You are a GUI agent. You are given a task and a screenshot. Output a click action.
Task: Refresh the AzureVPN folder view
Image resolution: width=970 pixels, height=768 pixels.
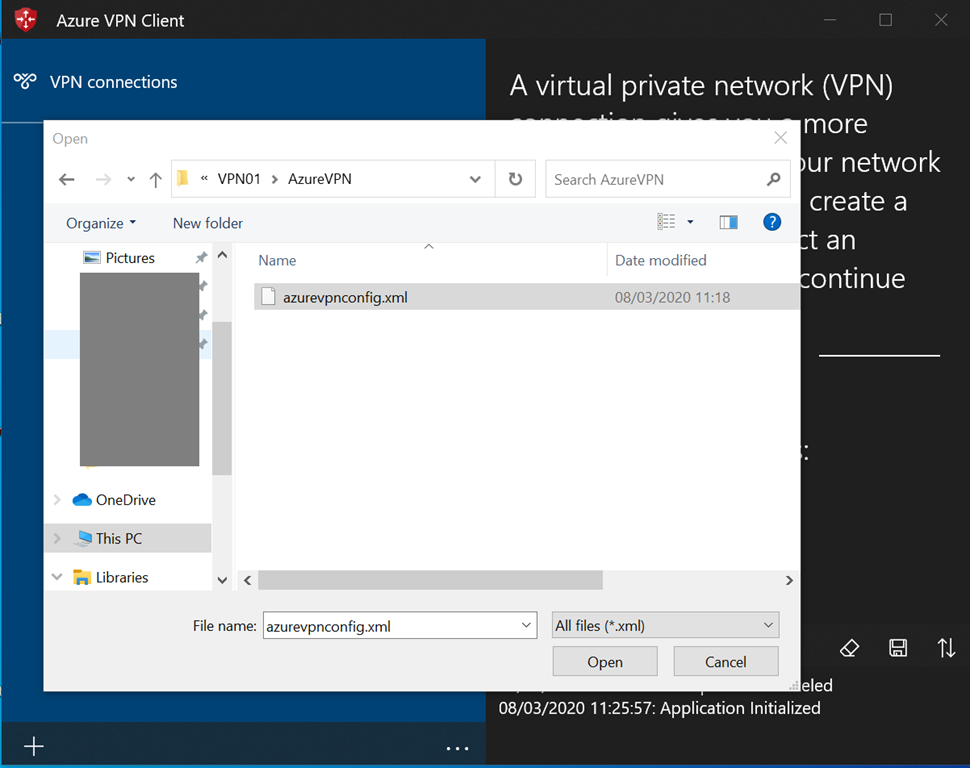pyautogui.click(x=515, y=179)
